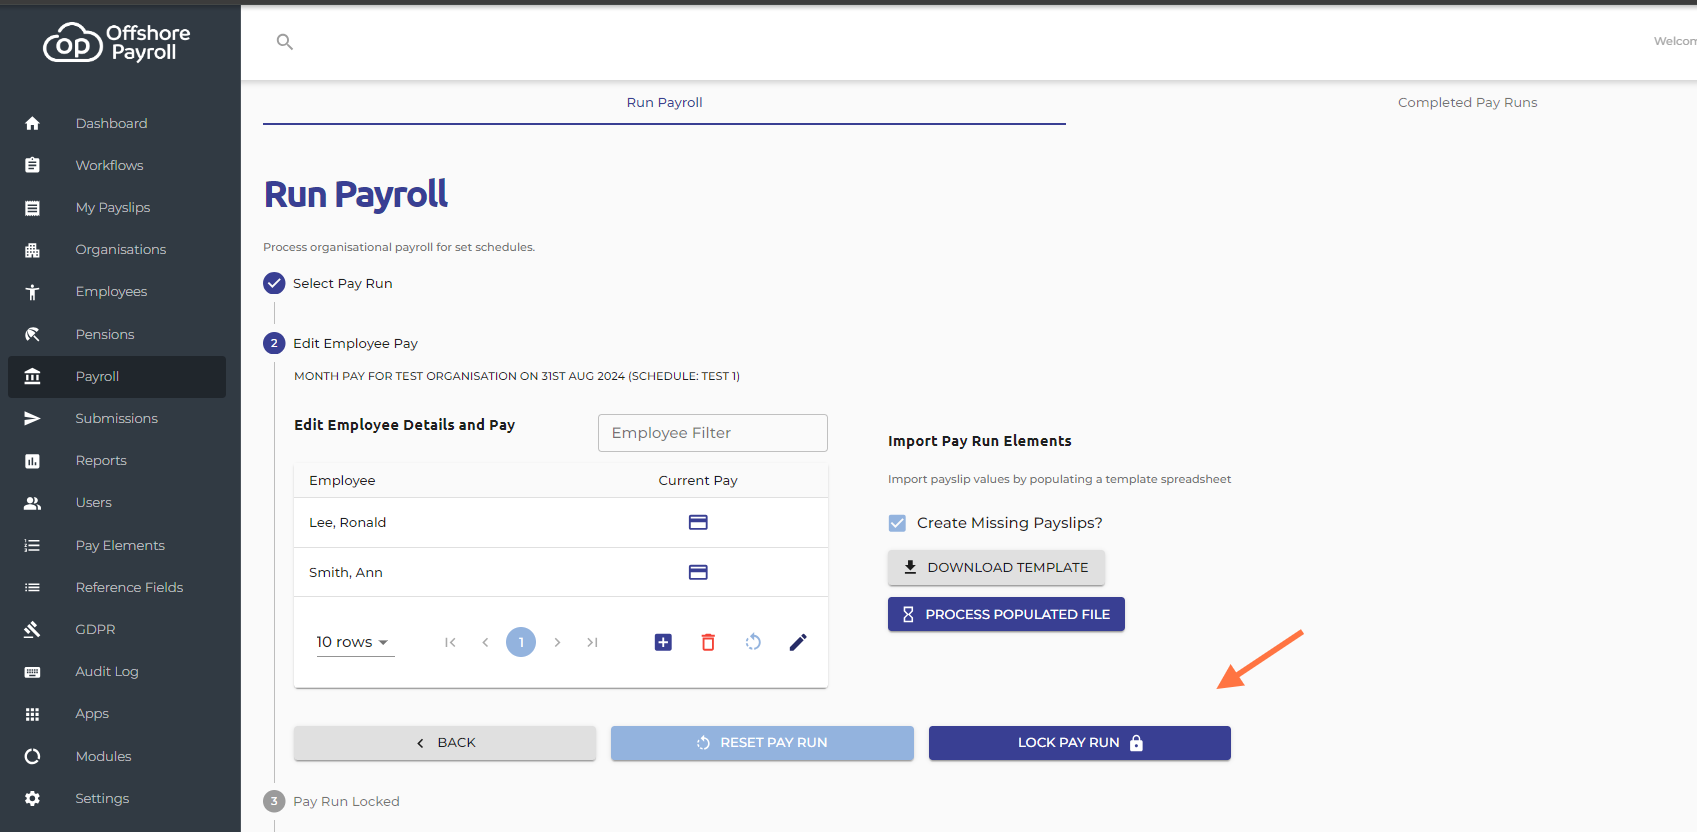
Task: Open the Employees section
Action: point(117,291)
